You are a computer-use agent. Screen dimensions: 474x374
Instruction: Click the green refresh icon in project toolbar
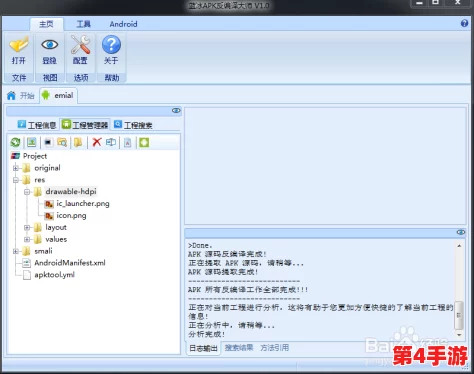click(x=15, y=143)
